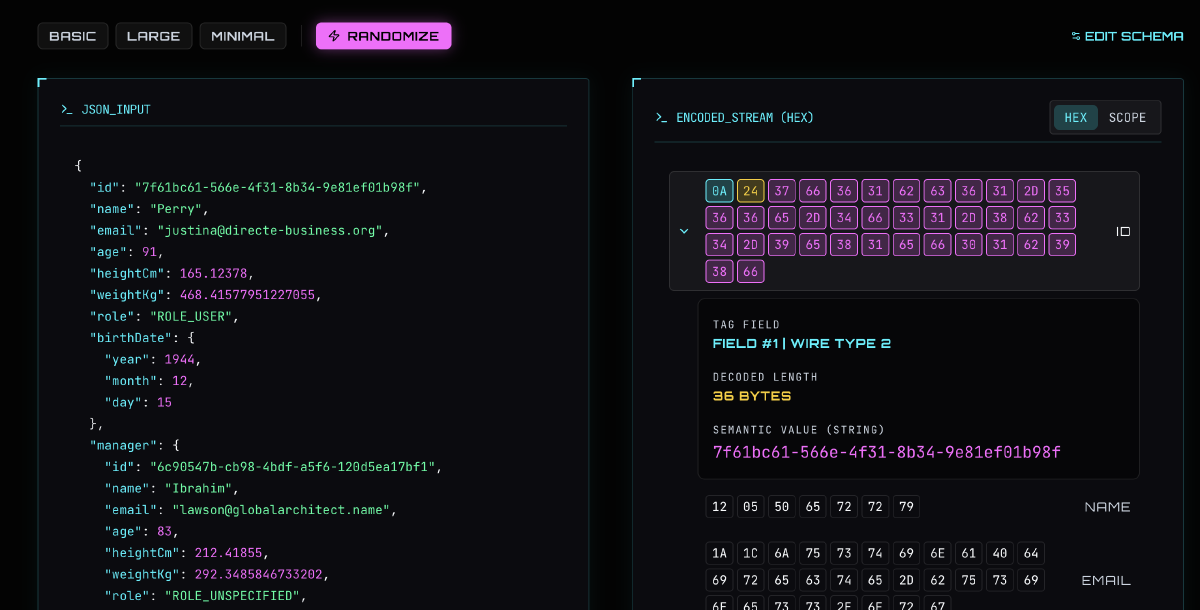Click the "role": "ROLE_USER" line

pyautogui.click(x=165, y=316)
